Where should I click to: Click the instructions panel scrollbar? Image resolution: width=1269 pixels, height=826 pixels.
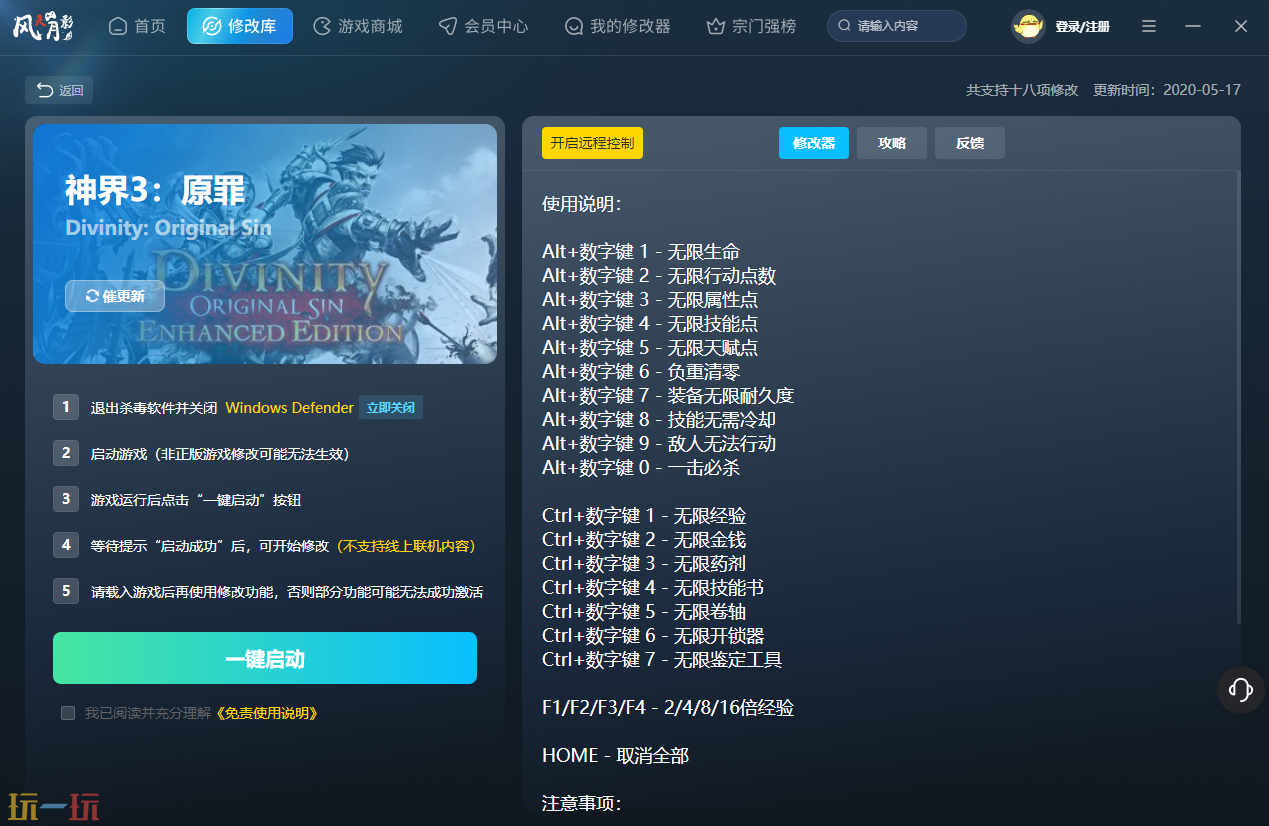(1238, 397)
